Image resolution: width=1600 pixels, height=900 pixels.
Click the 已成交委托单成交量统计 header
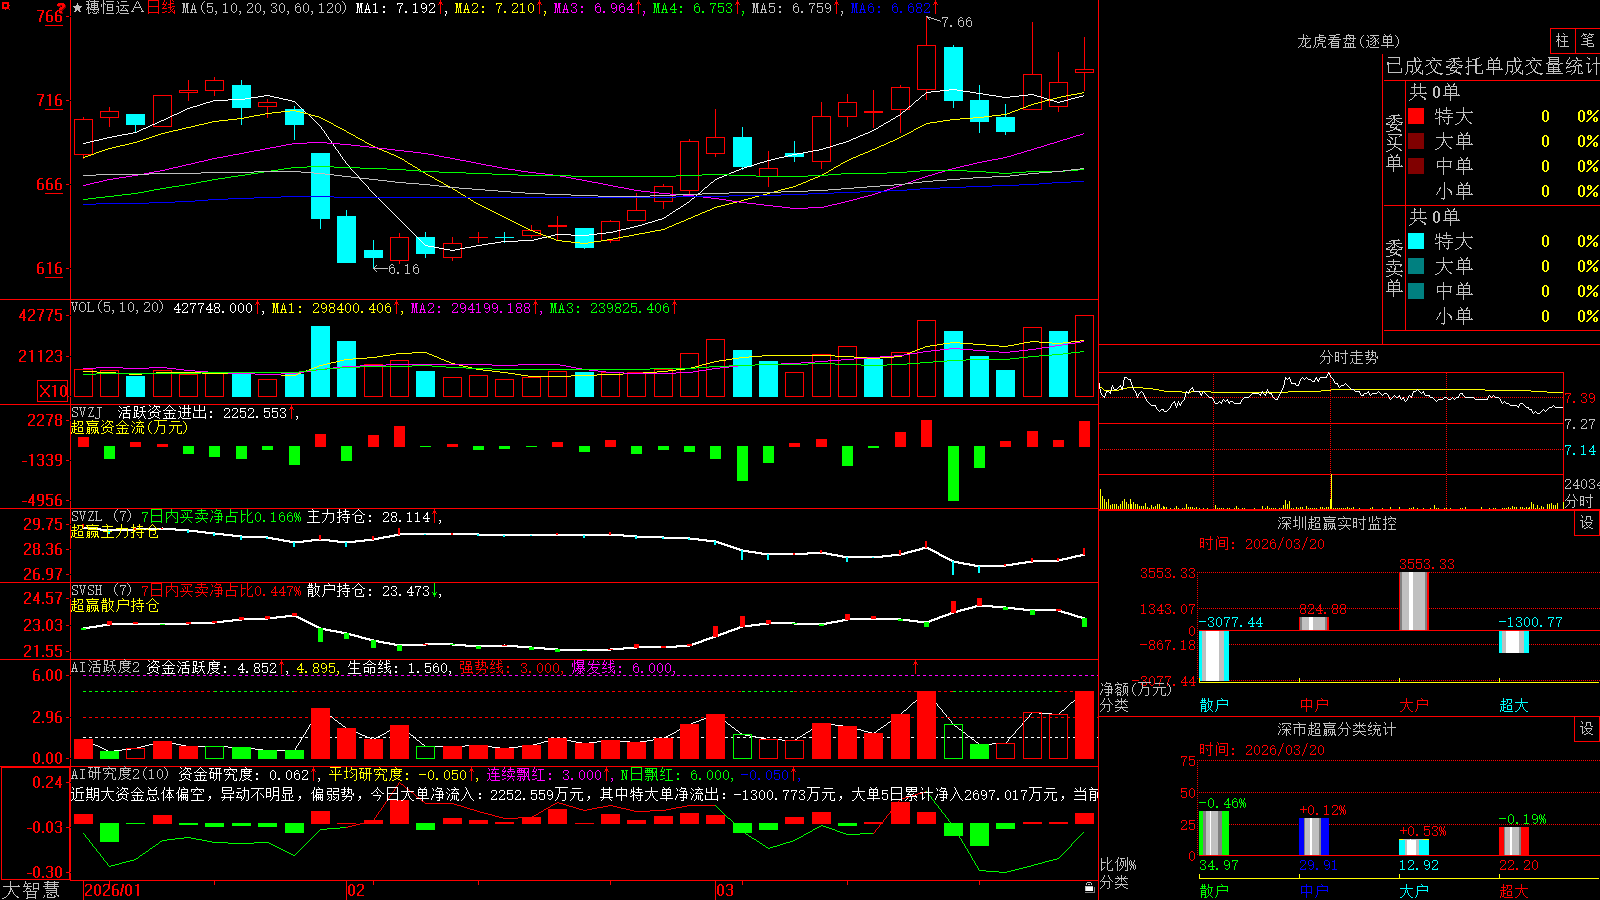pos(1492,66)
